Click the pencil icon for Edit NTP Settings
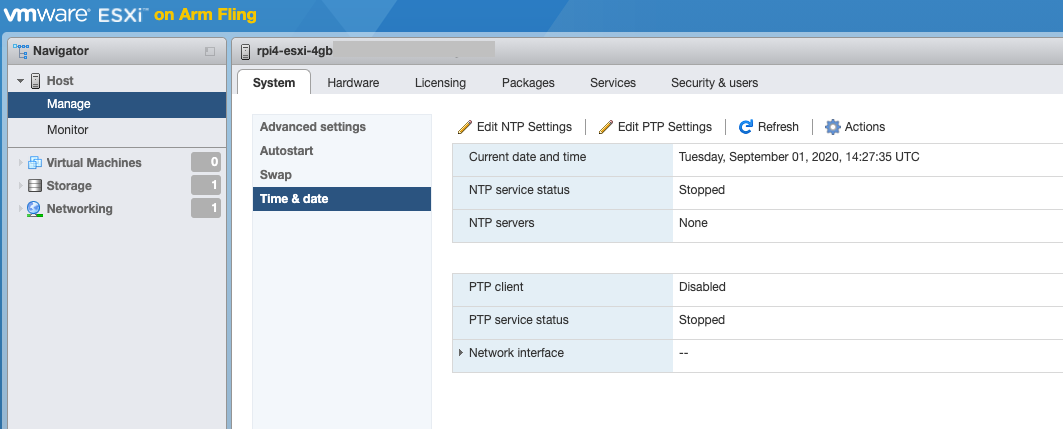1063x429 pixels. pyautogui.click(x=464, y=127)
